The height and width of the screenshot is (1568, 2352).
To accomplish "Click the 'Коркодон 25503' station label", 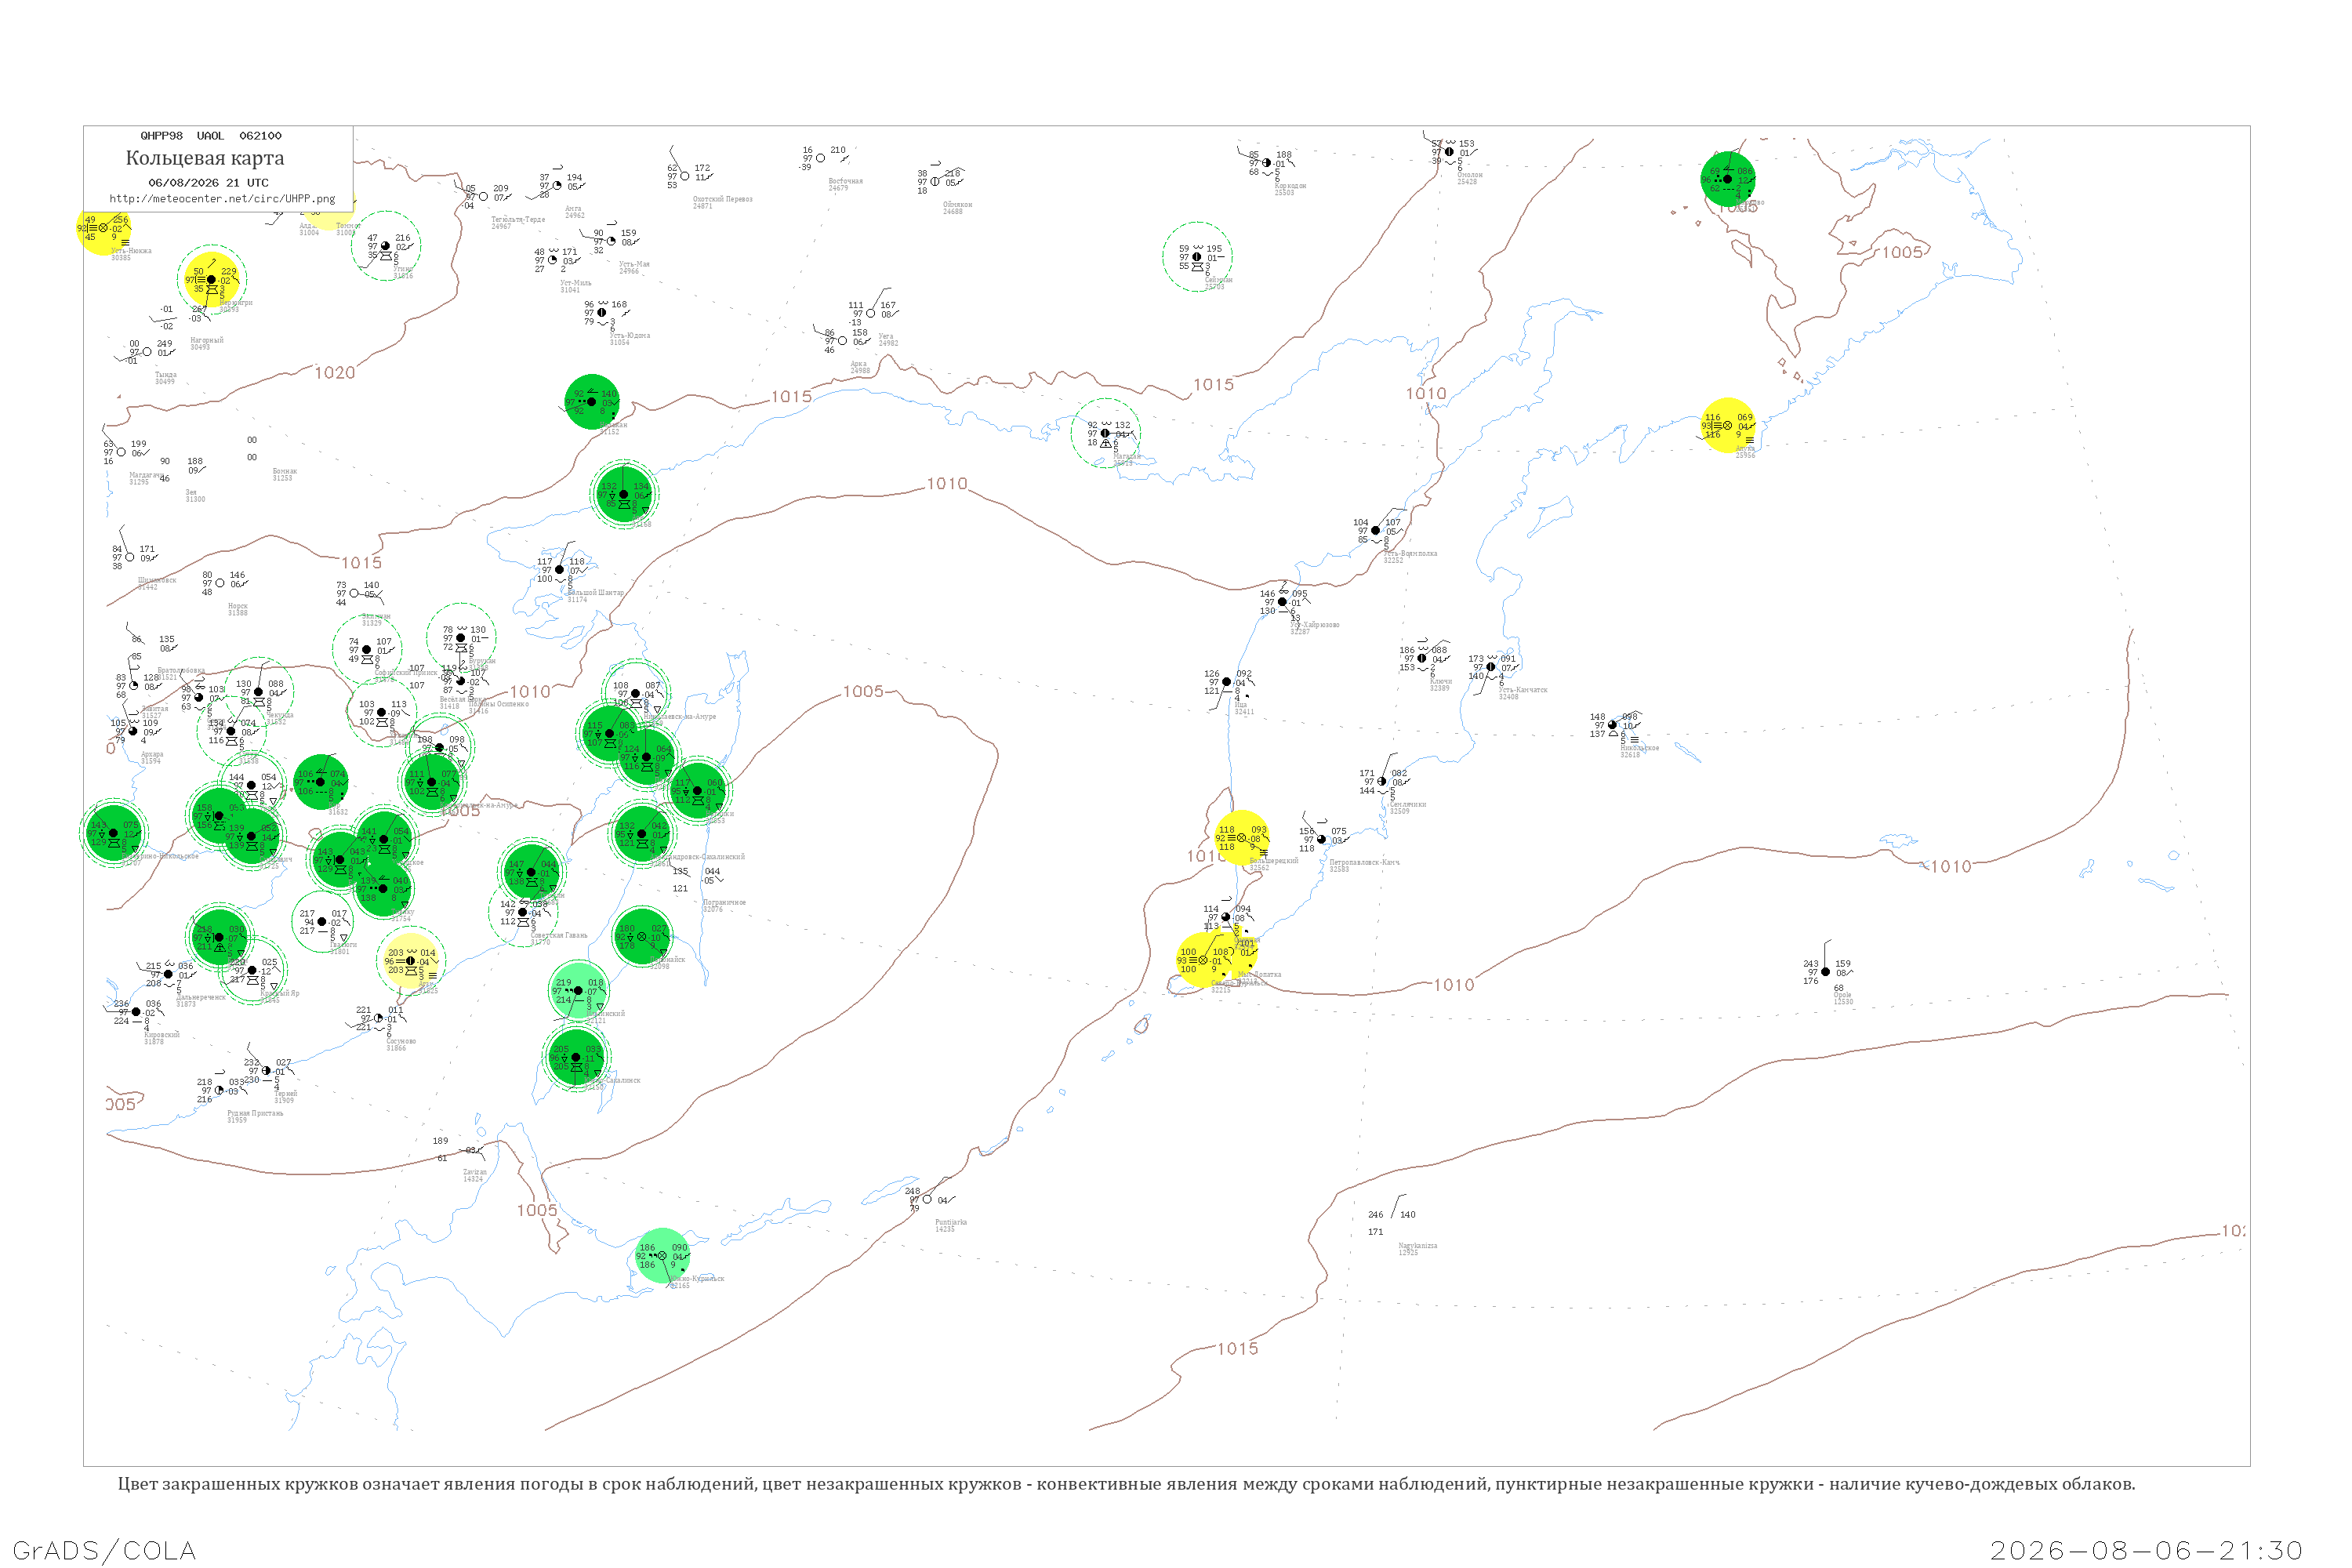I will [1290, 189].
